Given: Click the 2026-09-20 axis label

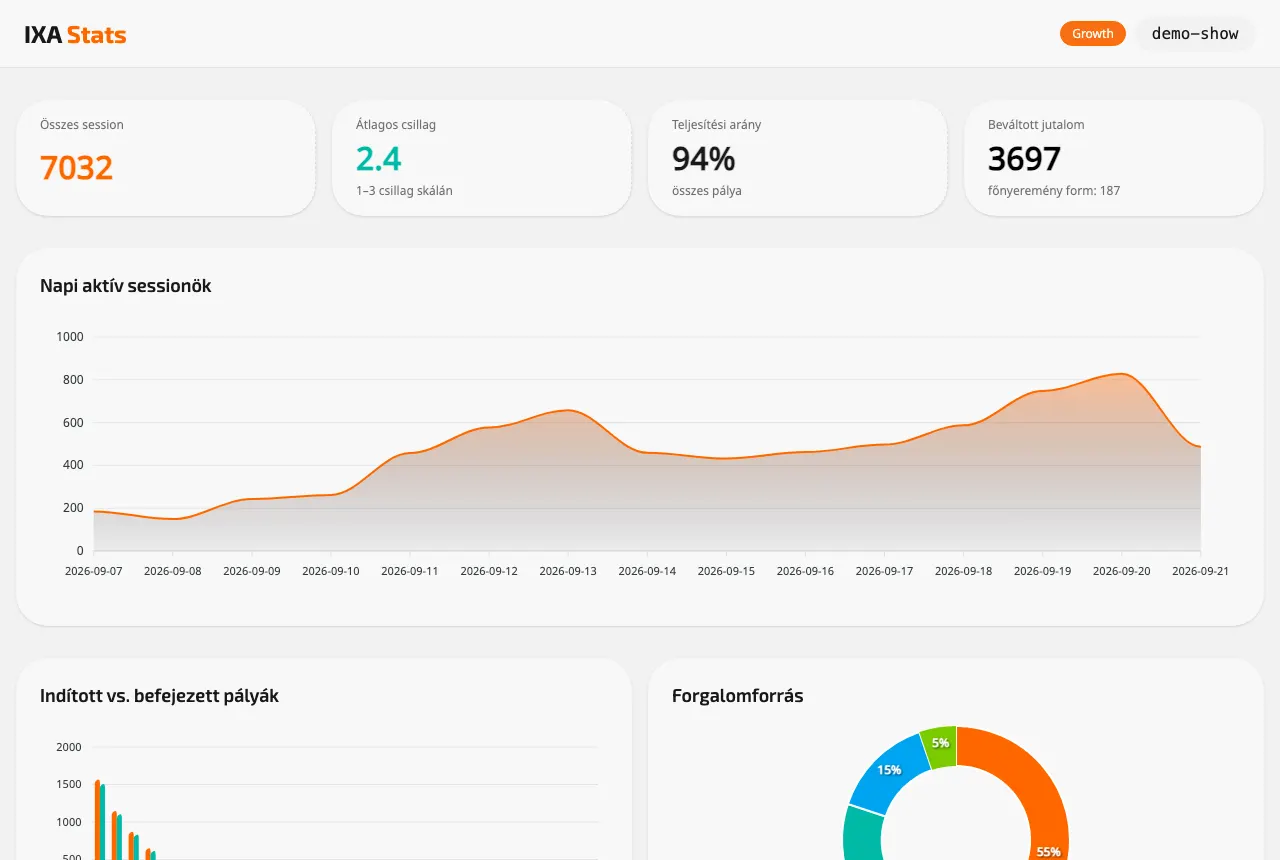Looking at the screenshot, I should [x=1121, y=571].
